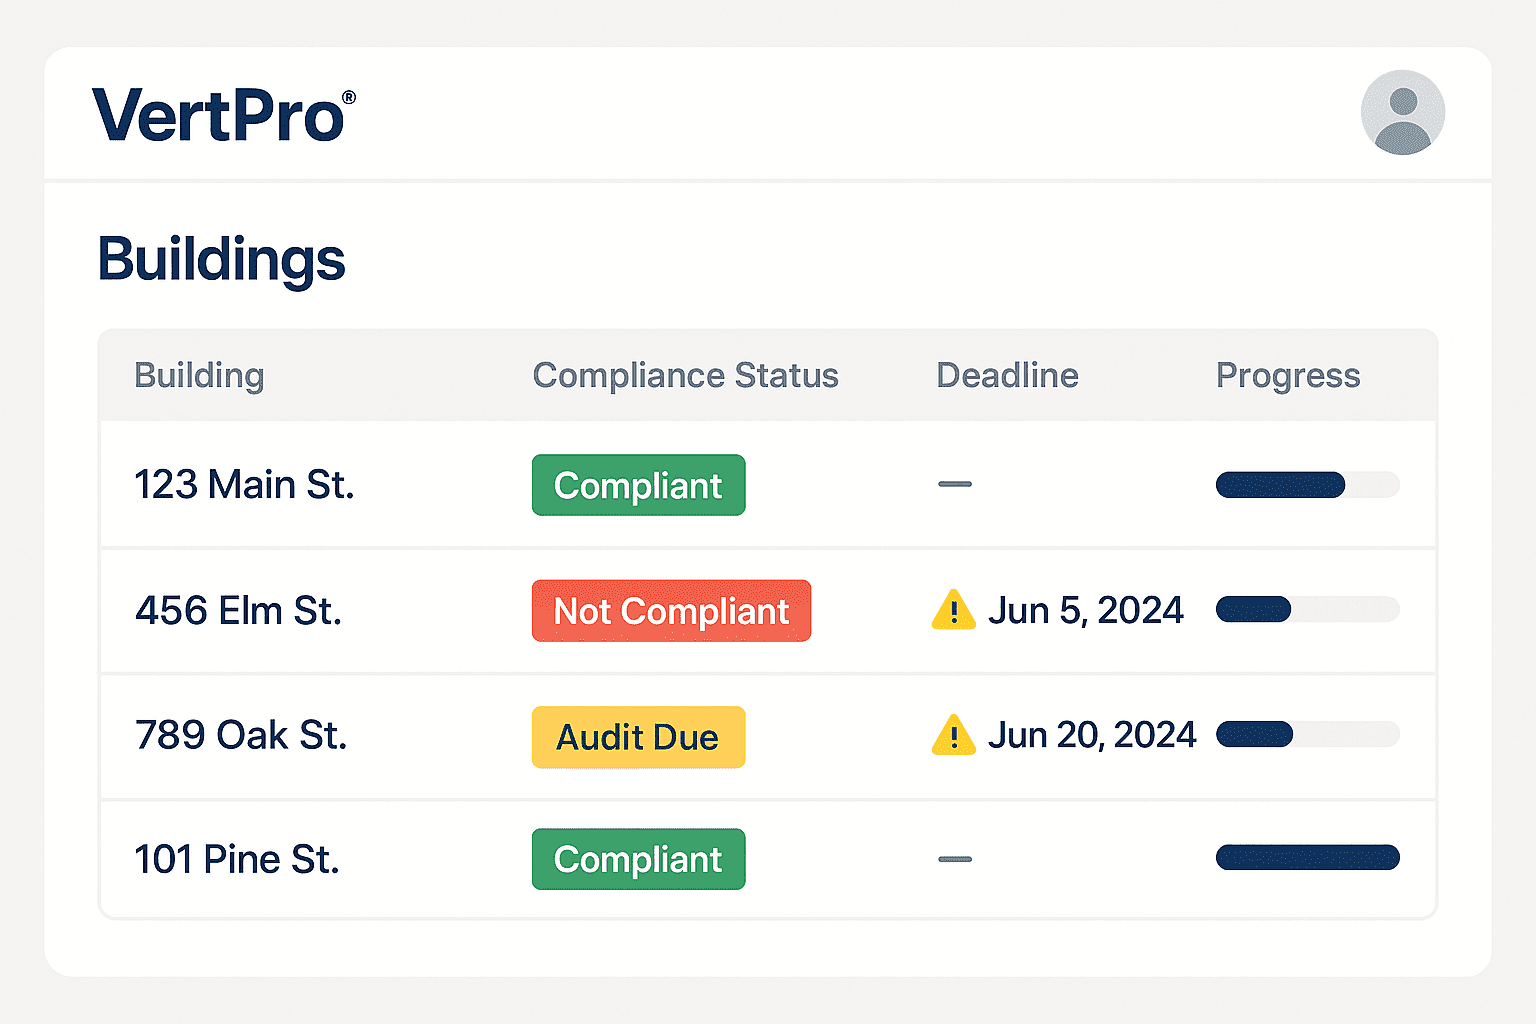Sort by the Building column header
The width and height of the screenshot is (1536, 1024).
tap(199, 376)
